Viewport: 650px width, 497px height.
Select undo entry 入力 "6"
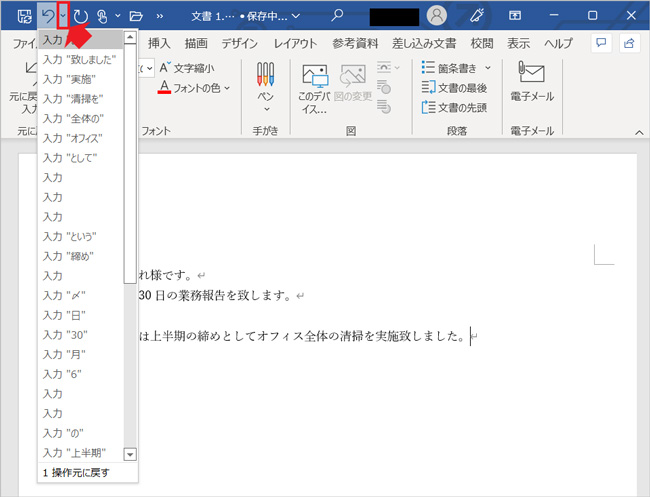80,374
